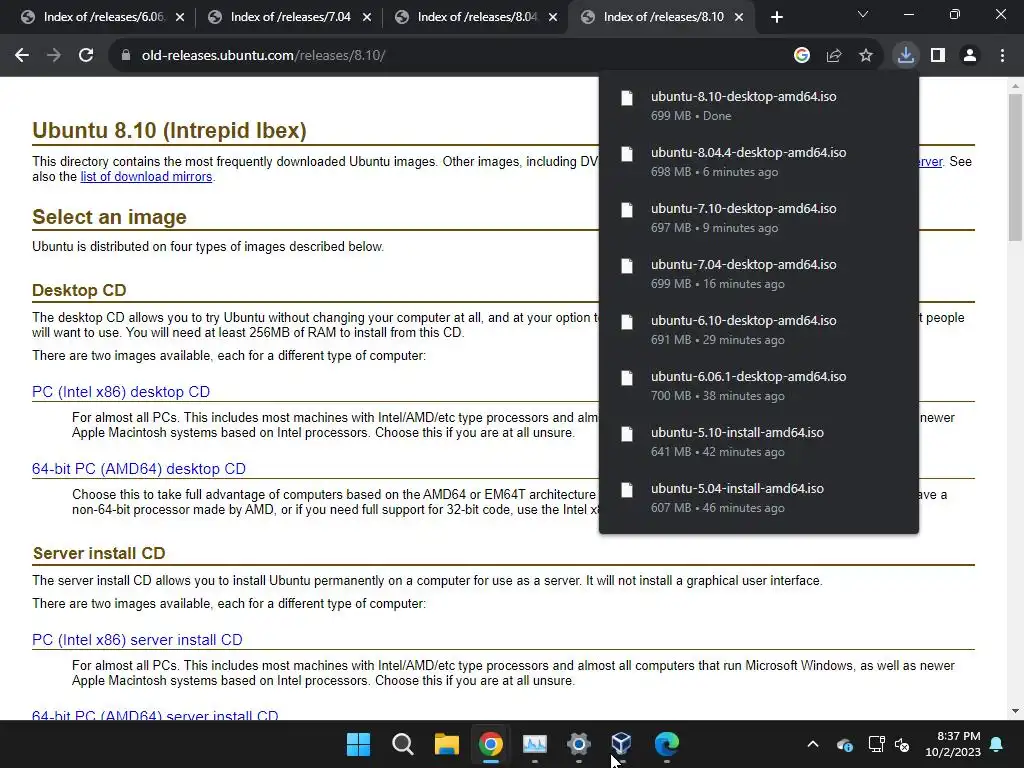Open PC (Intel x86) desktop CD link

tap(121, 392)
